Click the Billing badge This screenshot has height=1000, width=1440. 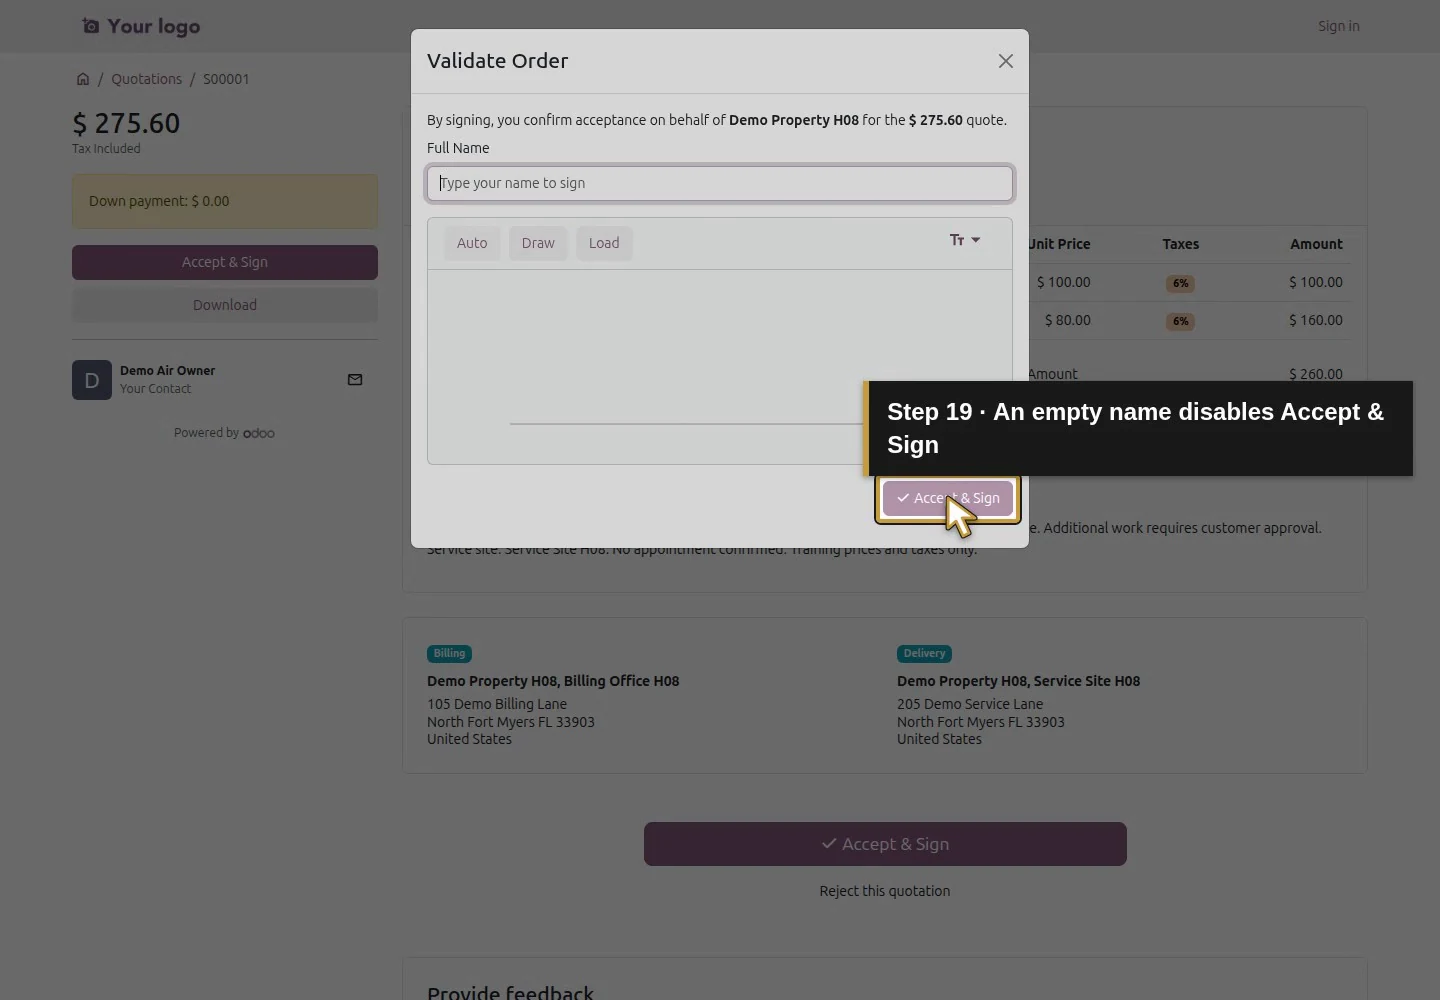(x=449, y=654)
